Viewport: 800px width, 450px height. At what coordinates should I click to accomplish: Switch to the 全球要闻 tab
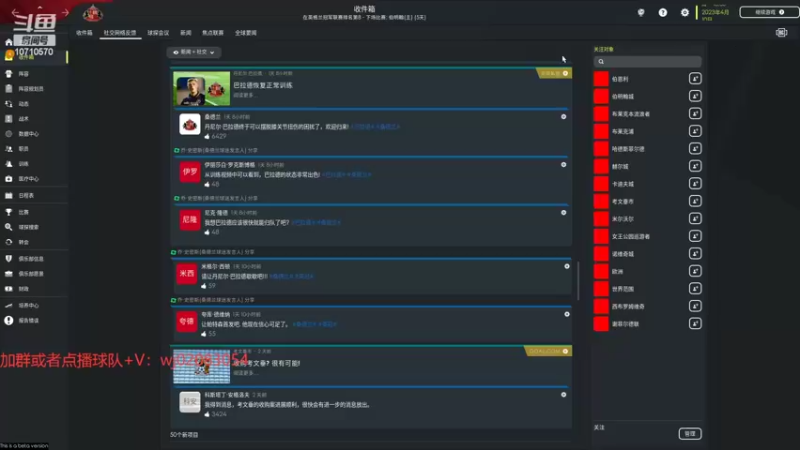[245, 33]
